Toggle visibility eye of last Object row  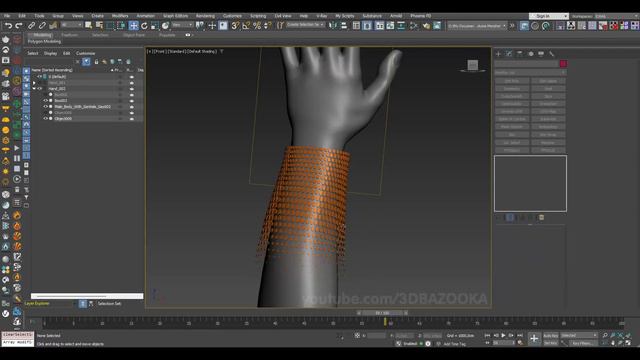pyautogui.click(x=46, y=119)
